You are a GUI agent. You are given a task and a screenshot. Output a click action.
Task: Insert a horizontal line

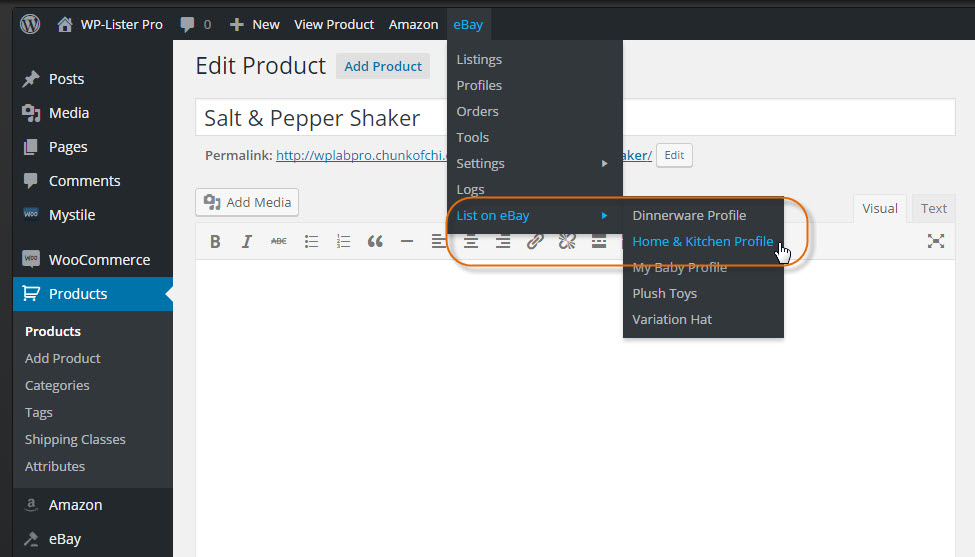[x=407, y=241]
